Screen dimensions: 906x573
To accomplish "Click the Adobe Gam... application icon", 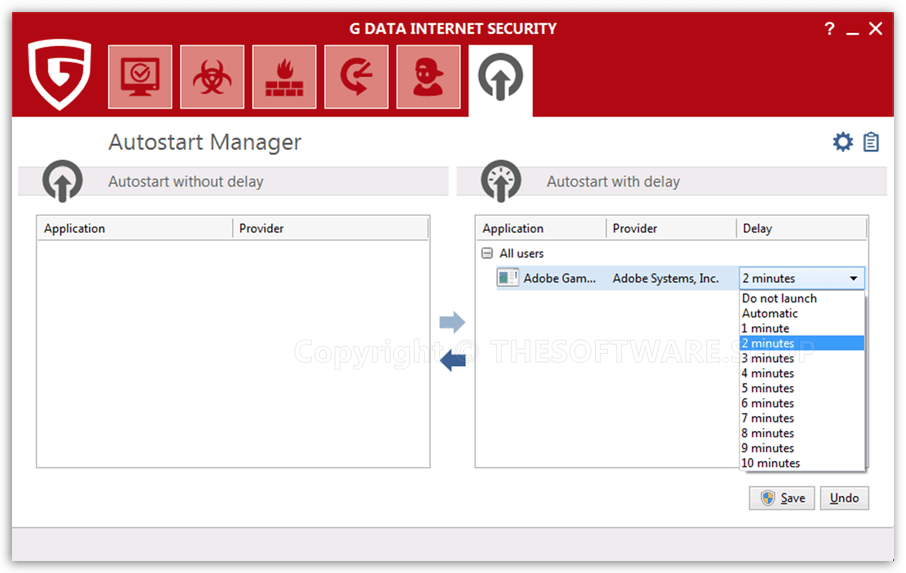I will point(507,278).
